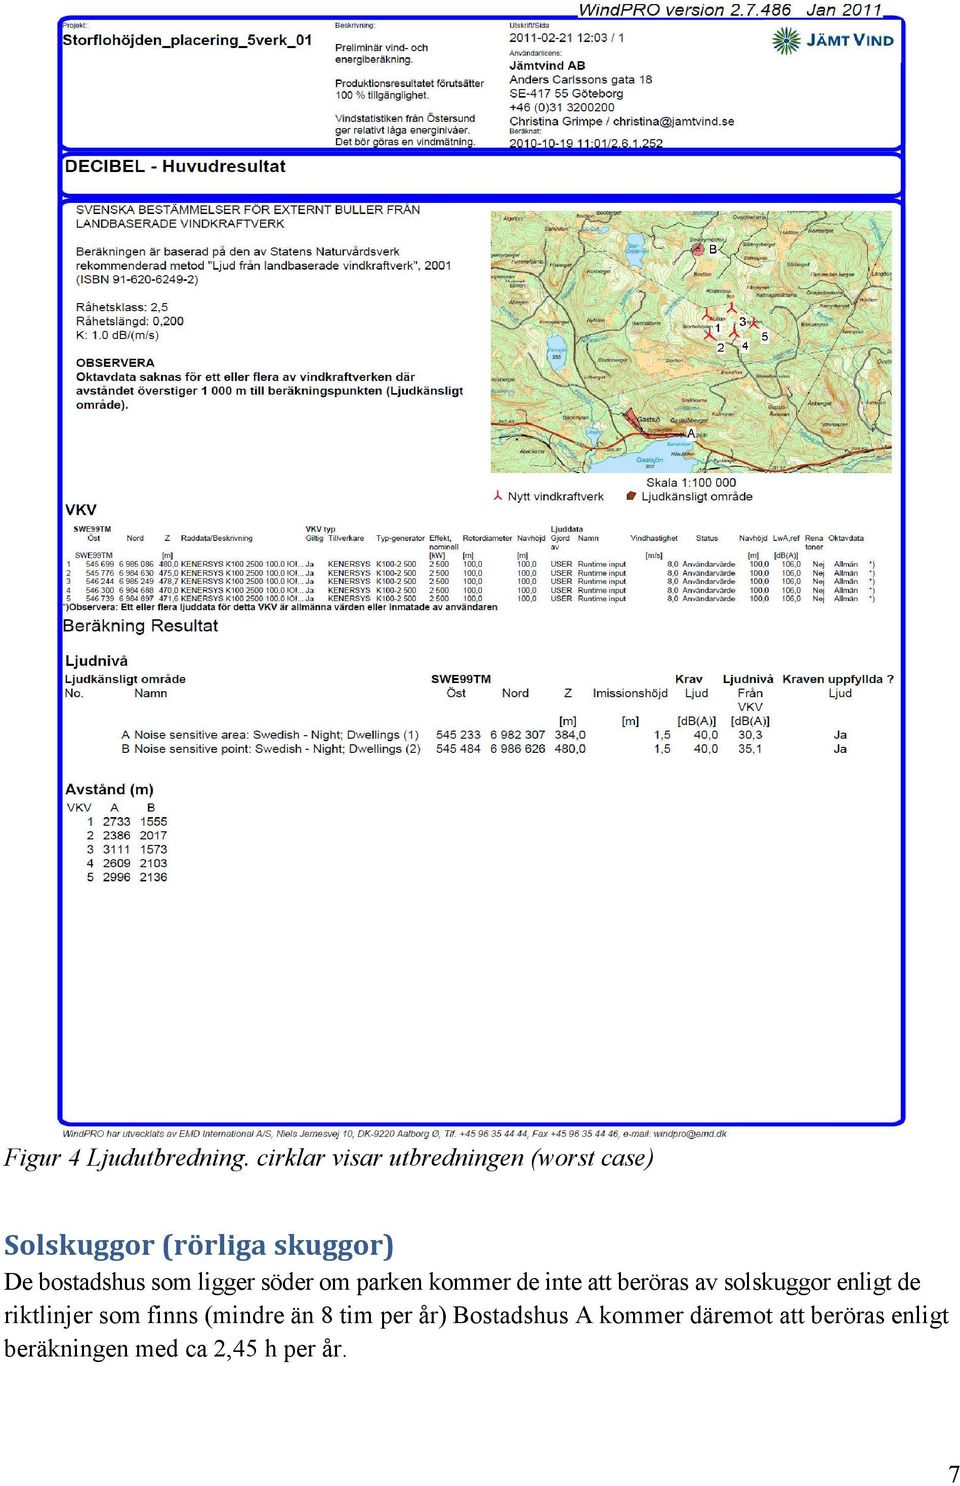Screen dimensions: 960x1486
Task: Open the terrain map image
Action: click(x=691, y=341)
